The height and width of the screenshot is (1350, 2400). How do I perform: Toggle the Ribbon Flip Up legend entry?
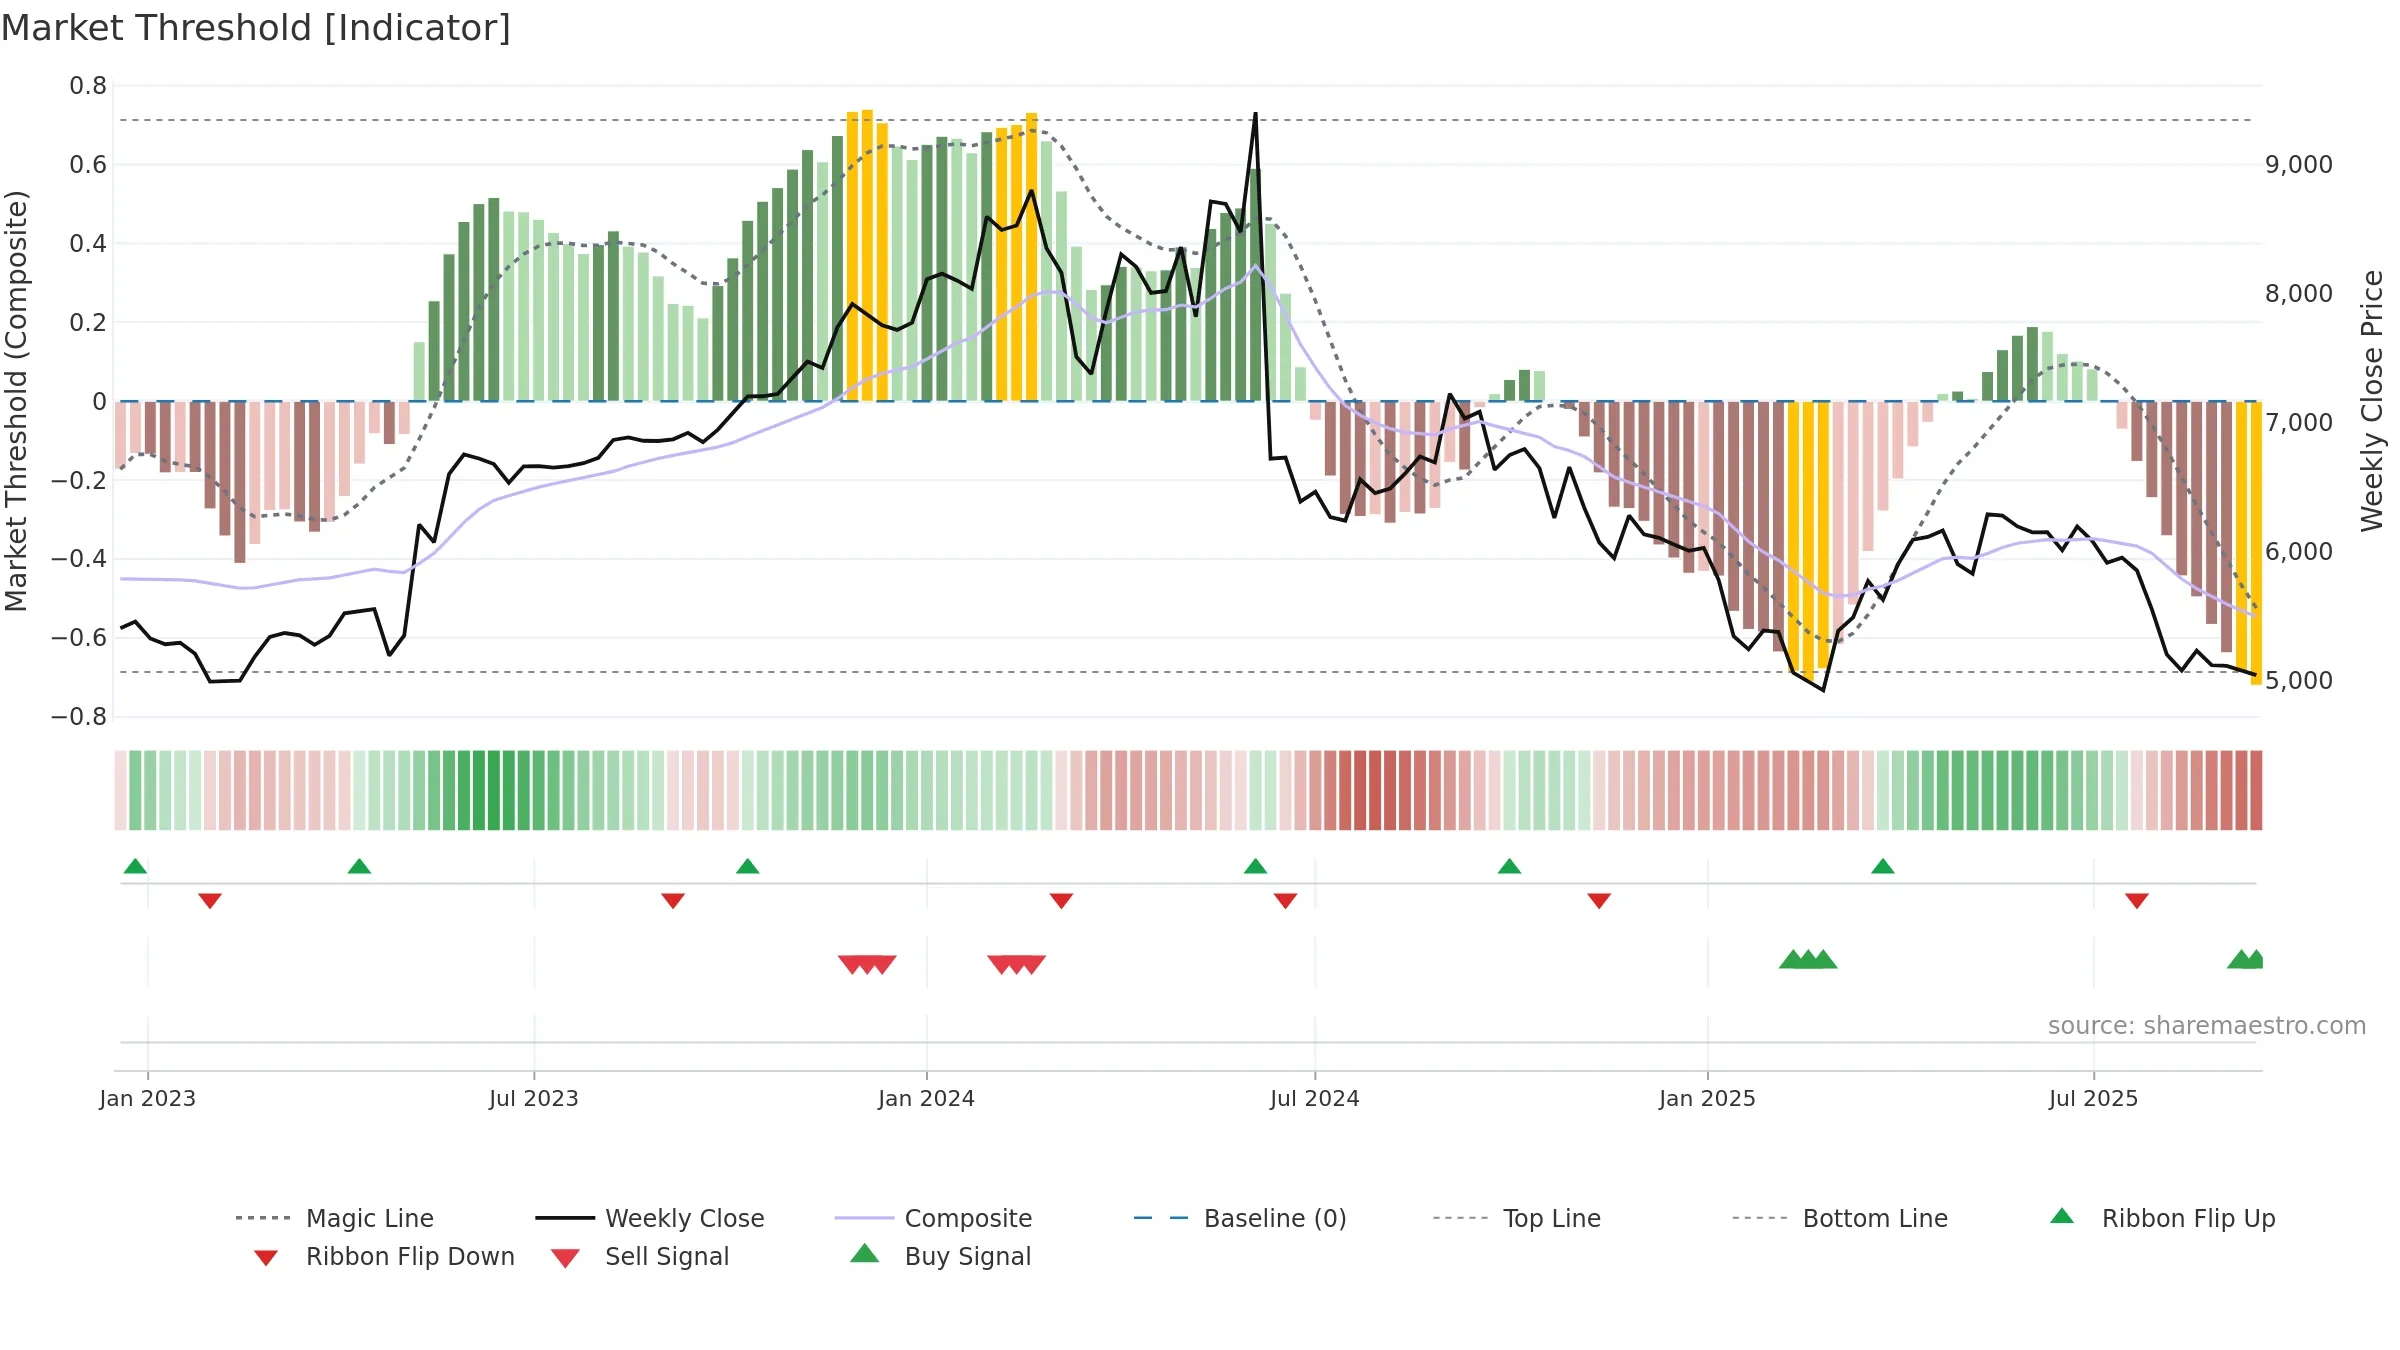(2162, 1218)
